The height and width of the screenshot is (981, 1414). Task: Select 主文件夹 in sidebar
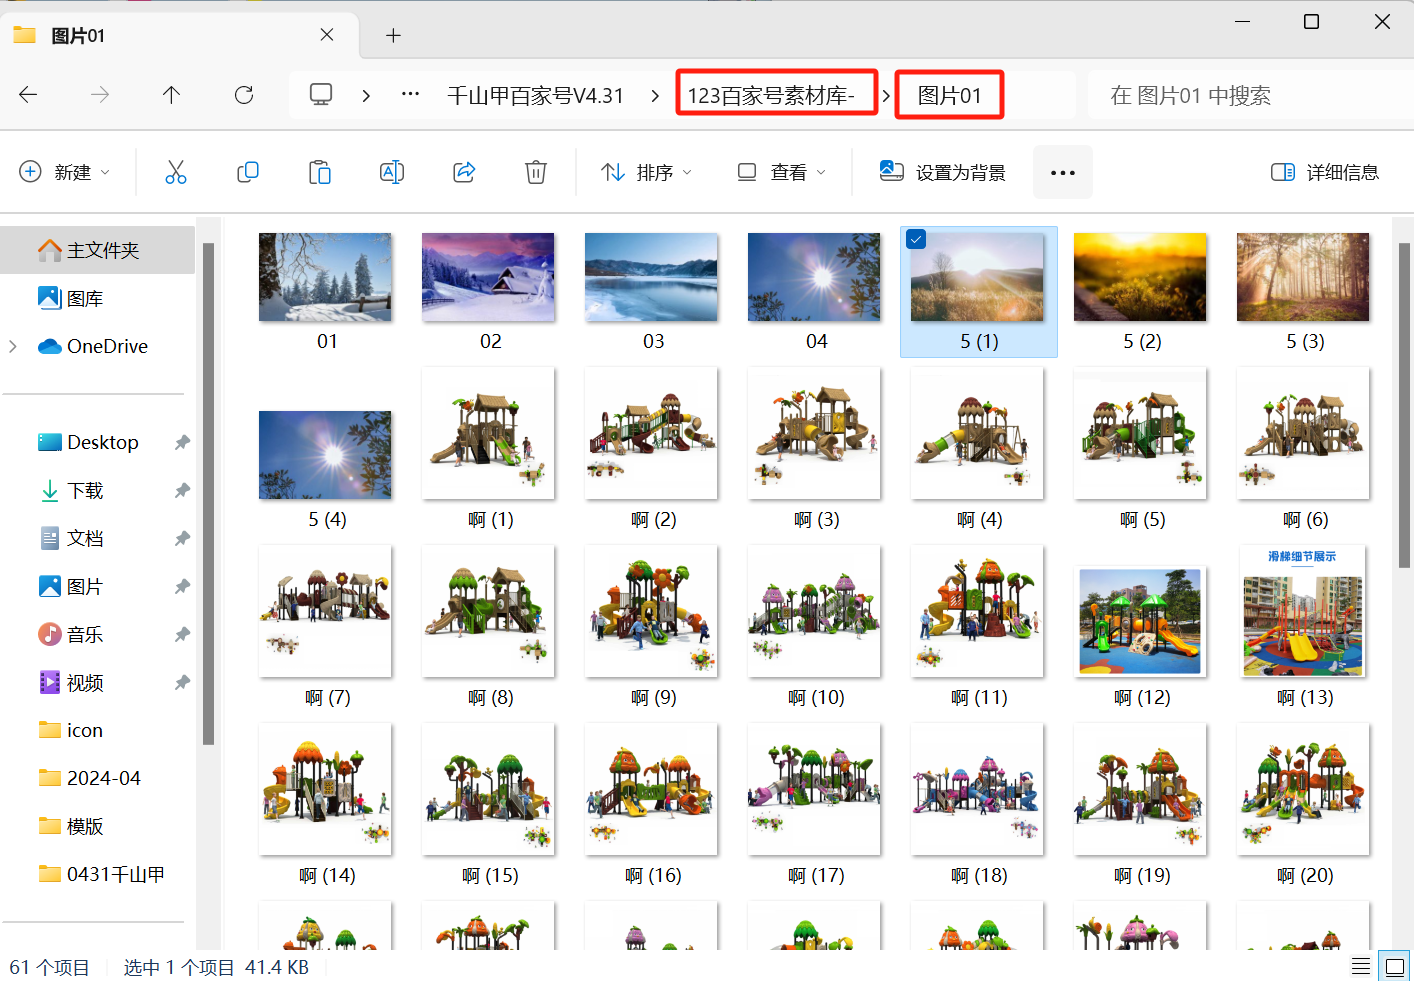point(98,250)
